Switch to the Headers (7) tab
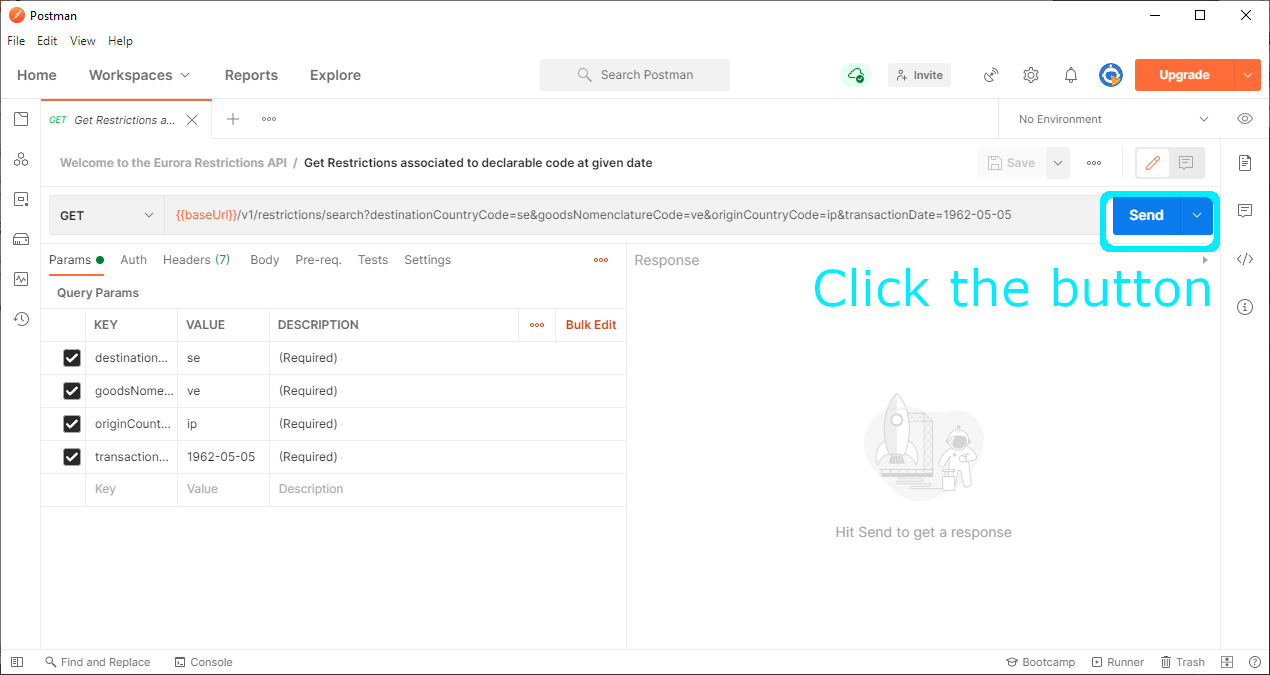 click(x=196, y=260)
